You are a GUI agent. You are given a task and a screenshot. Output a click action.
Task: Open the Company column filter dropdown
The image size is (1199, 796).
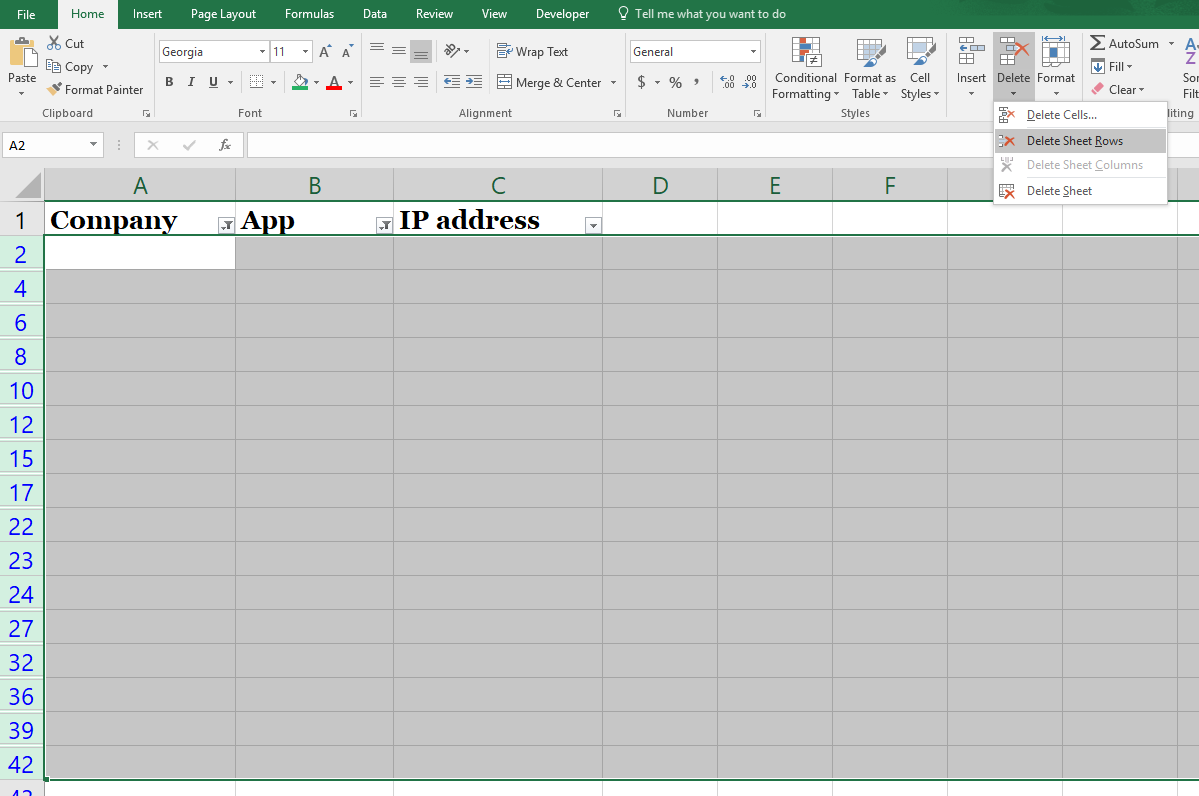click(x=226, y=225)
